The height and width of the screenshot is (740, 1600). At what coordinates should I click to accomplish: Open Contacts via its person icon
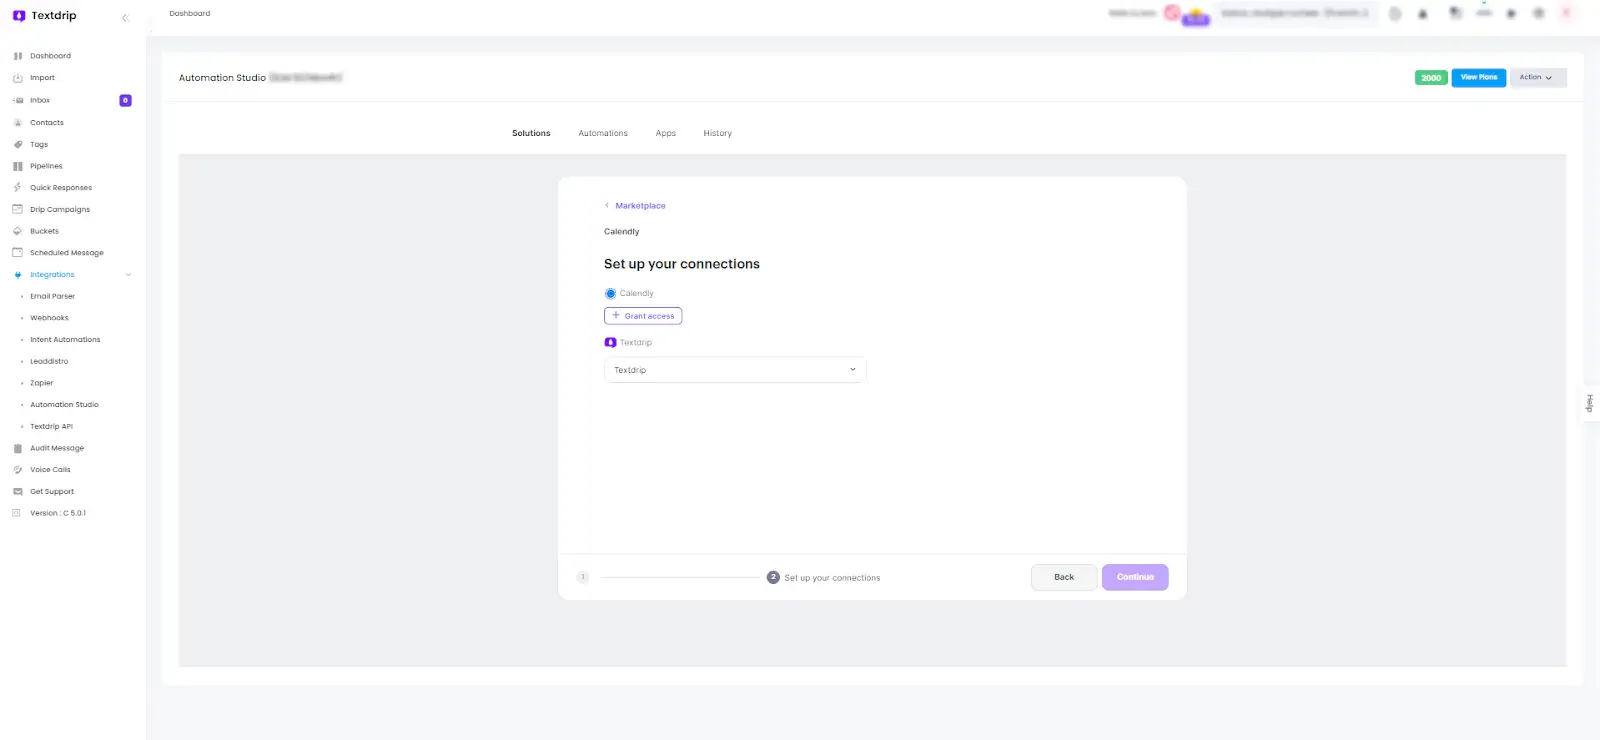coord(18,123)
